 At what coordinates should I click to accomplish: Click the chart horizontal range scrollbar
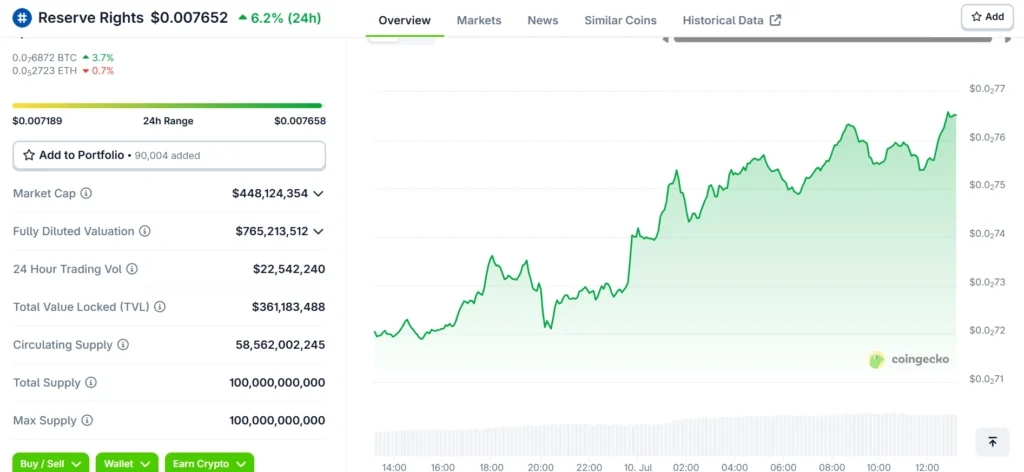(x=833, y=40)
